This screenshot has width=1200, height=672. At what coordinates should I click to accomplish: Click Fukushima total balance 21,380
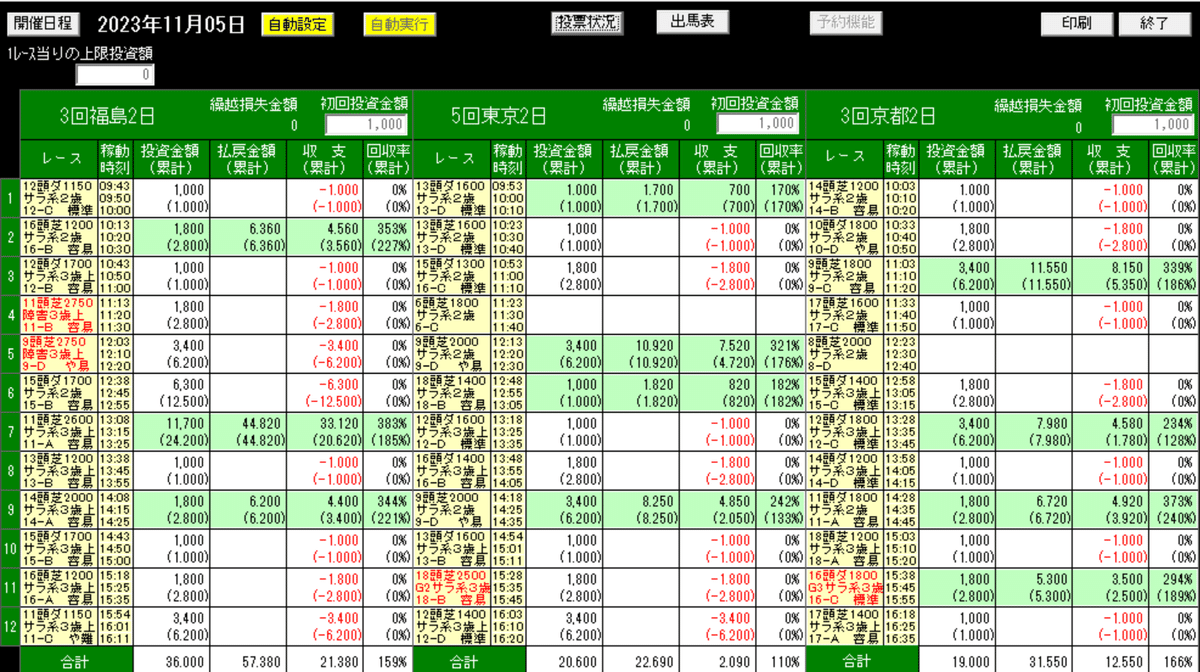[x=325, y=661]
